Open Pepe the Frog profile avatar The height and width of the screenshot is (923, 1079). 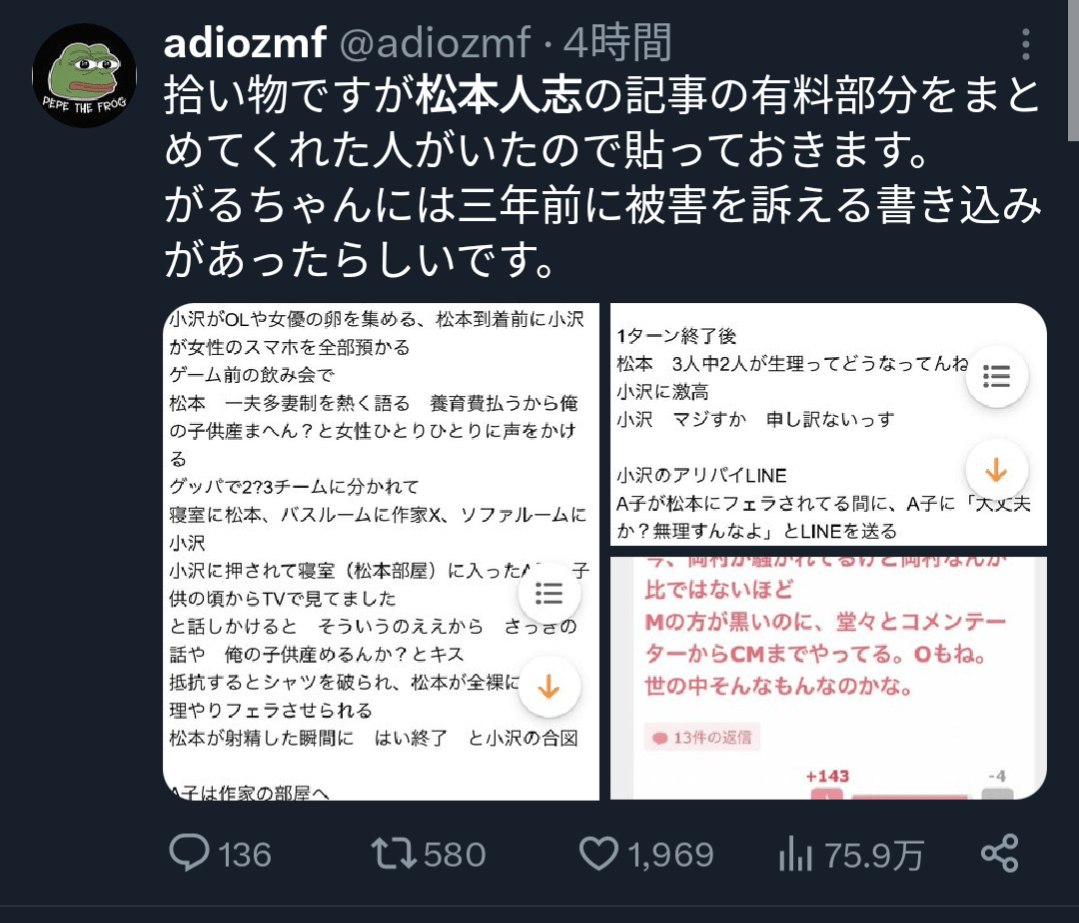pyautogui.click(x=84, y=76)
